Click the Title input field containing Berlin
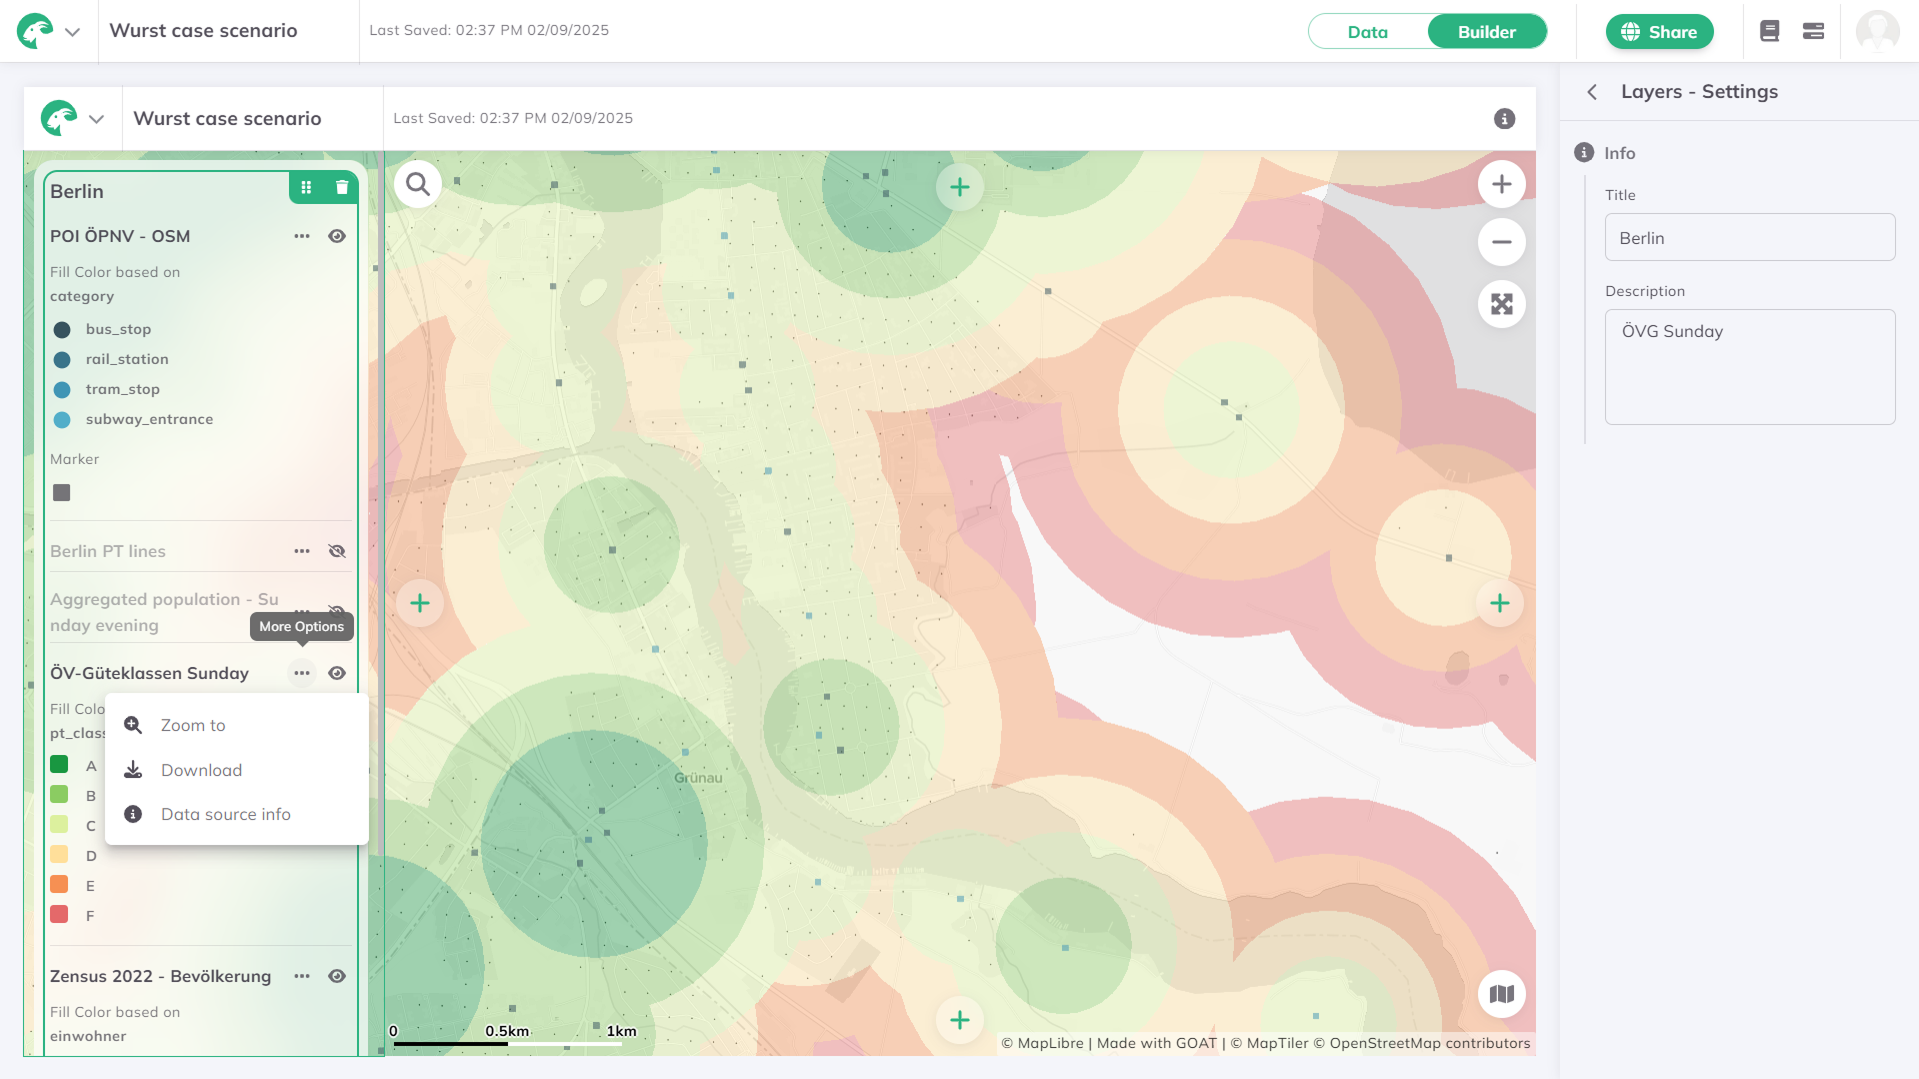 1749,238
